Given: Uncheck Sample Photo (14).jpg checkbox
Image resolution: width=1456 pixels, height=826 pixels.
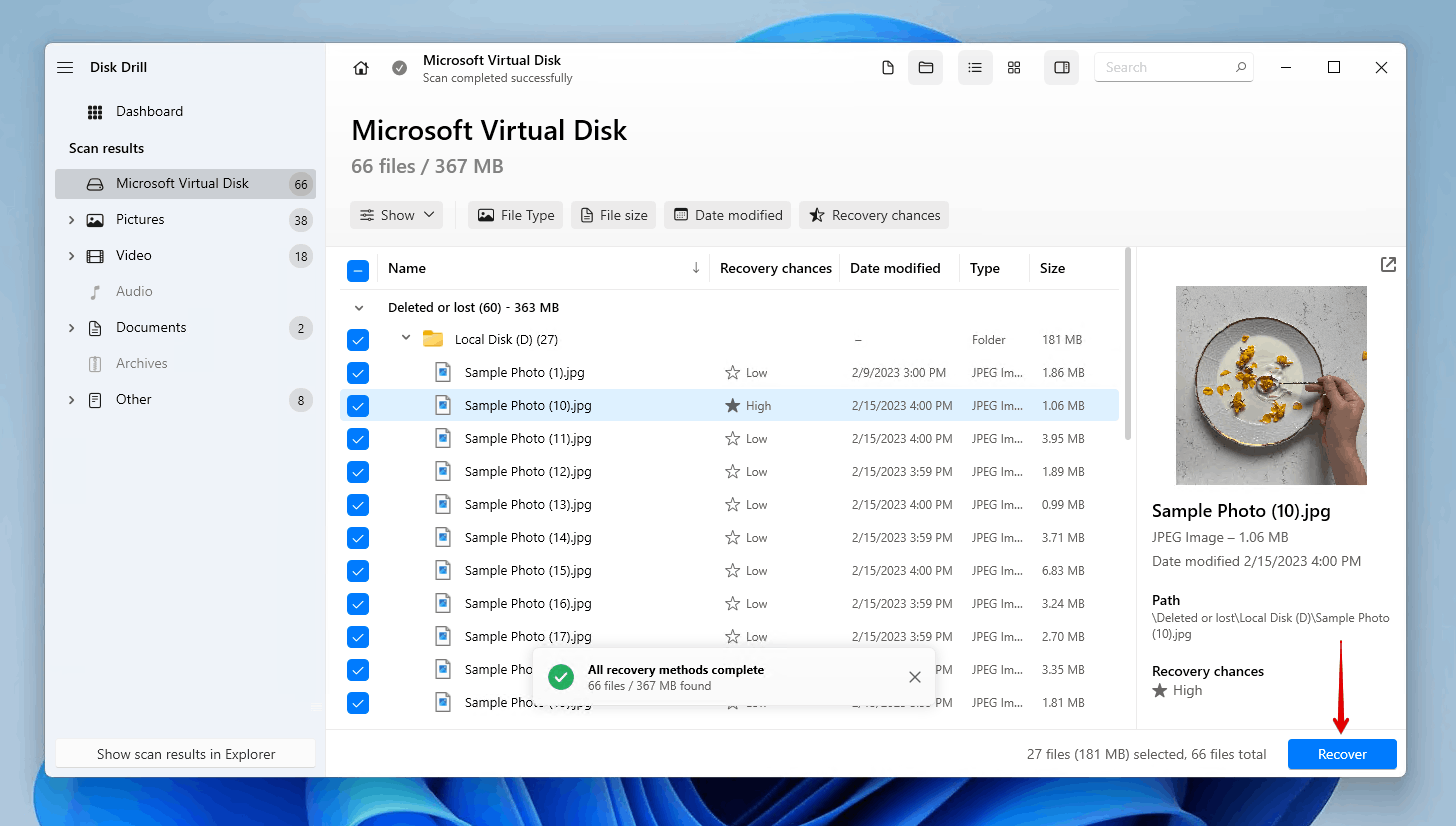Looking at the screenshot, I should point(358,538).
